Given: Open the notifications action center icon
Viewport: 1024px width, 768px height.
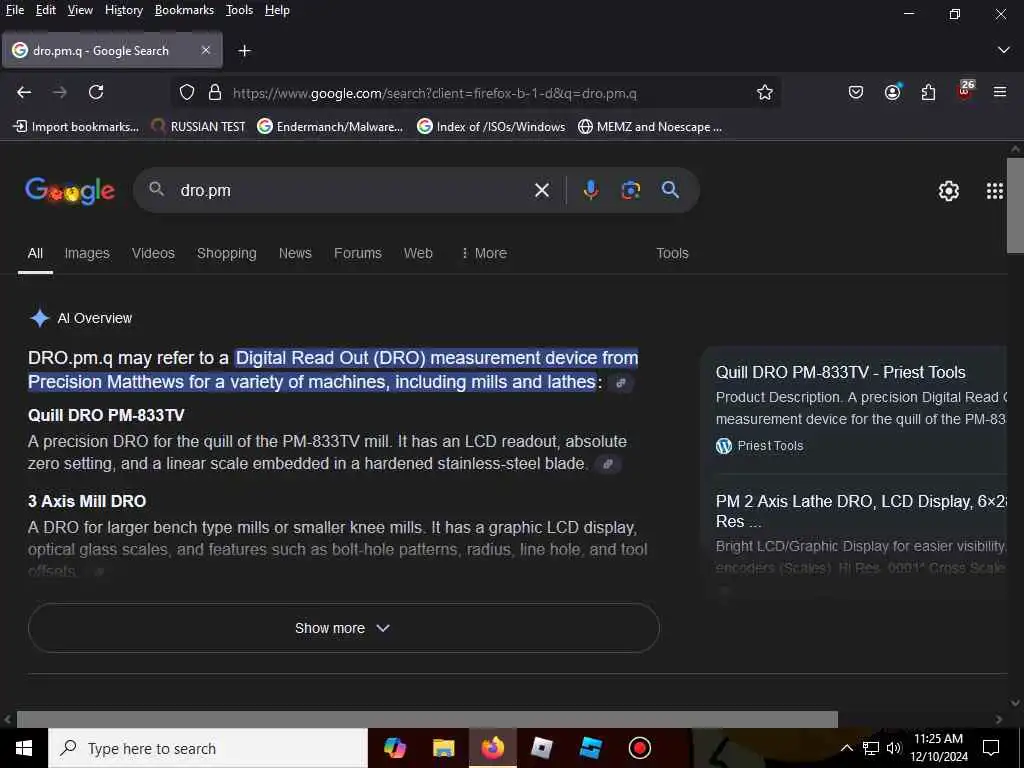Looking at the screenshot, I should pos(991,748).
